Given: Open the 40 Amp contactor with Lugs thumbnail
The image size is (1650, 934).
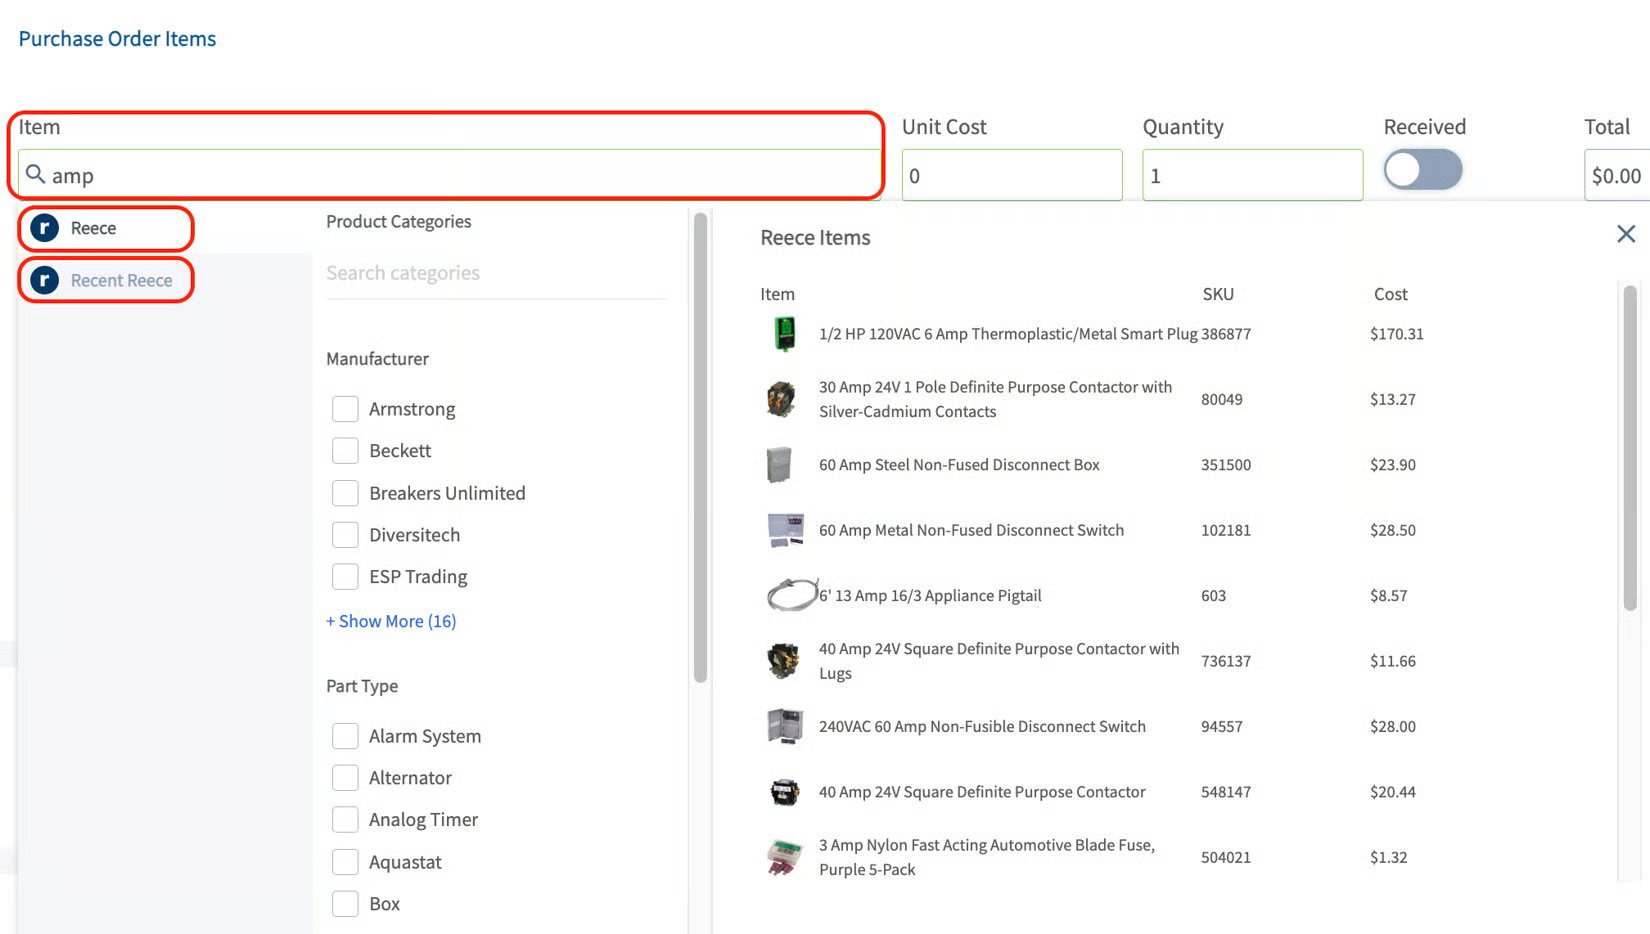Looking at the screenshot, I should (x=783, y=661).
